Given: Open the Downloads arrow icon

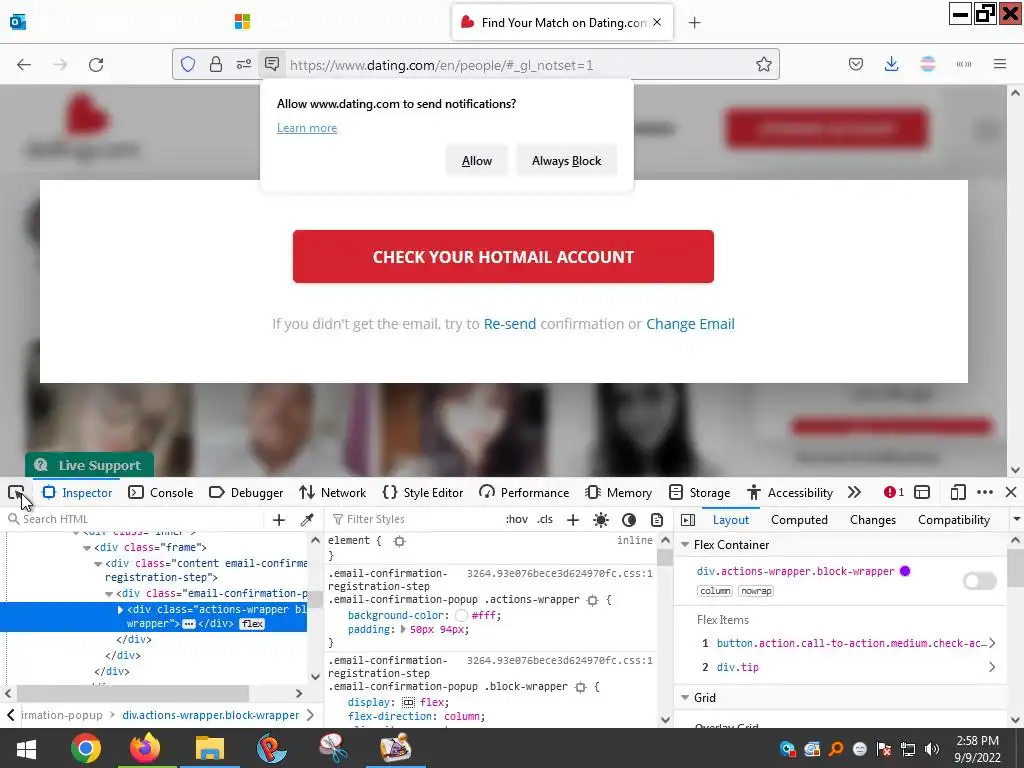Looking at the screenshot, I should 891,64.
